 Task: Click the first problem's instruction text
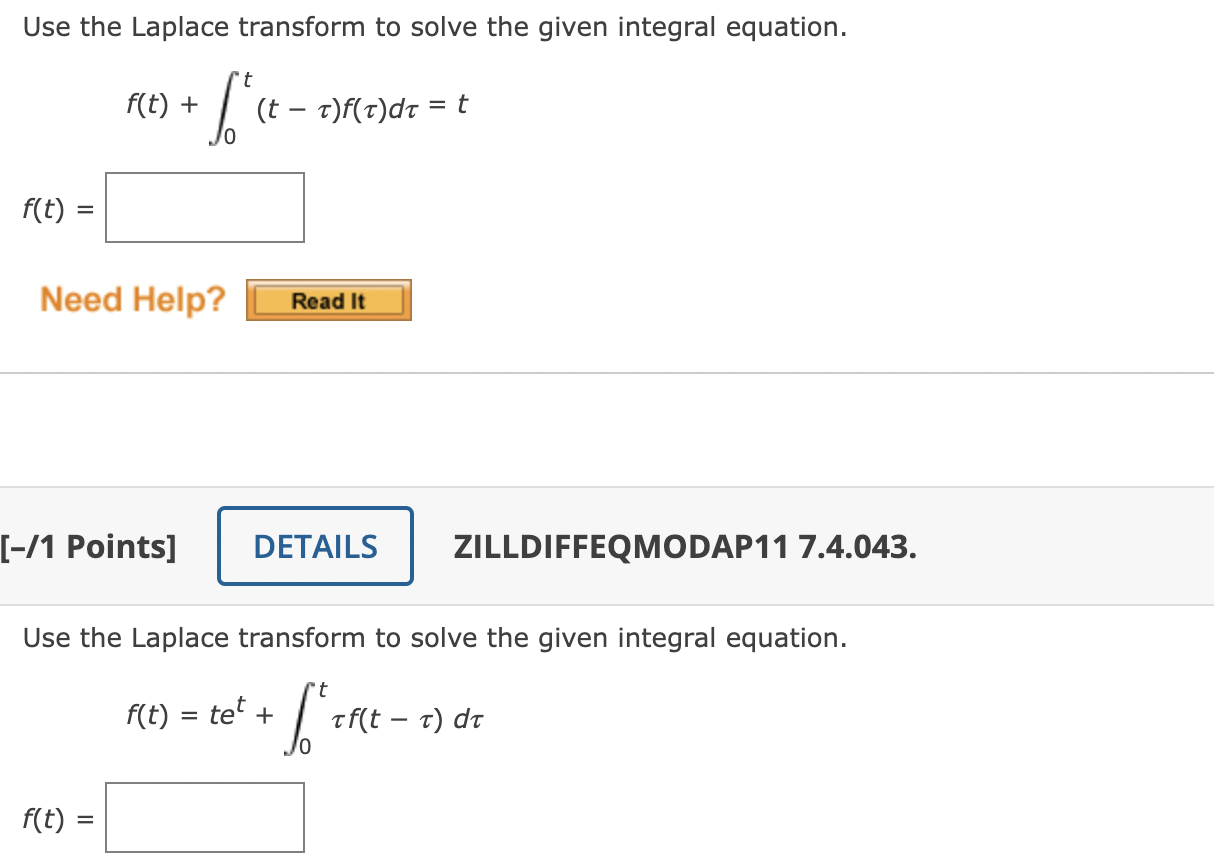[x=434, y=26]
